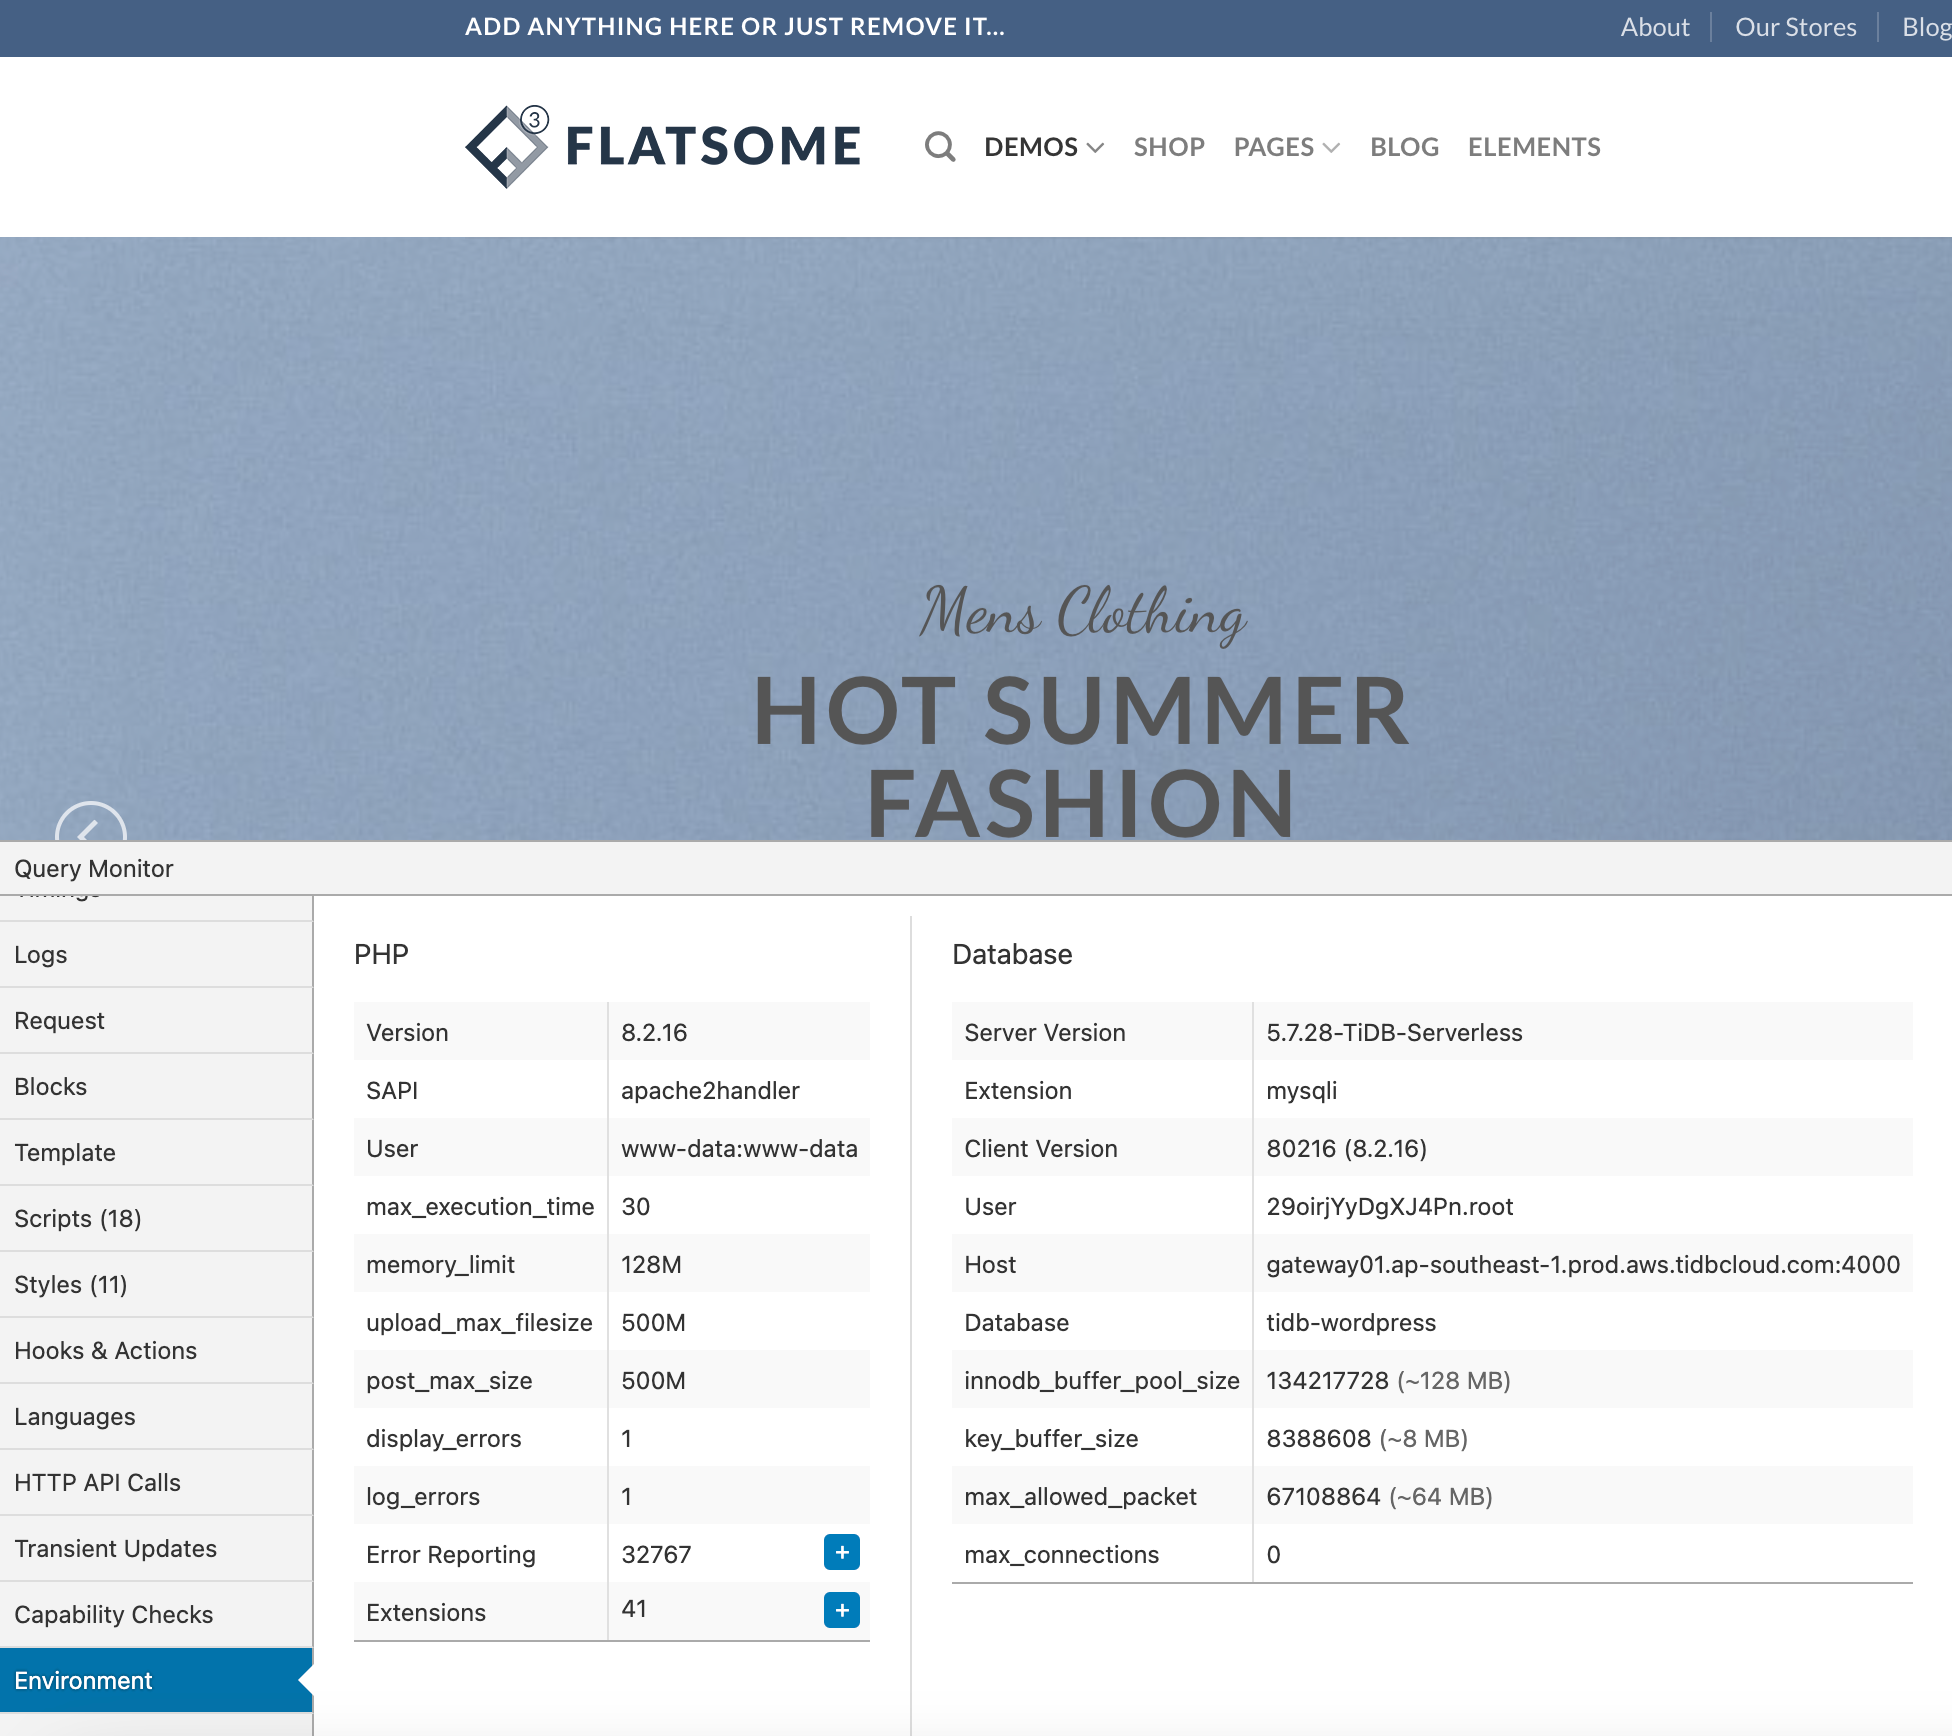Go to the BLOG menu item
Image resolution: width=1952 pixels, height=1736 pixels.
tap(1404, 147)
